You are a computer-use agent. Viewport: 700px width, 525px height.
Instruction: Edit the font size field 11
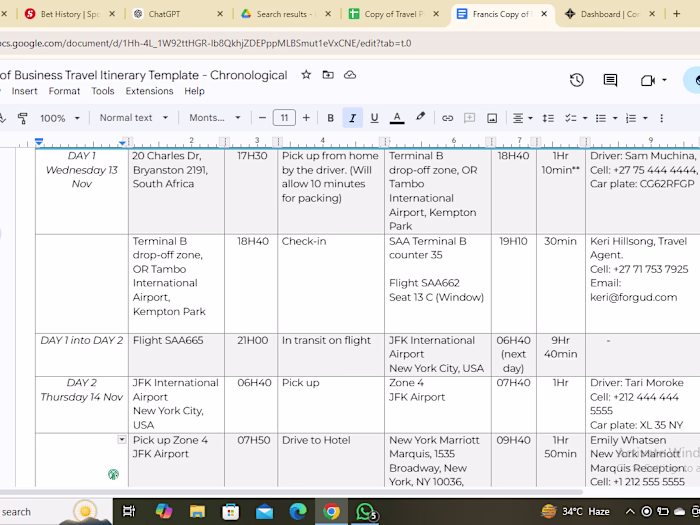[284, 118]
